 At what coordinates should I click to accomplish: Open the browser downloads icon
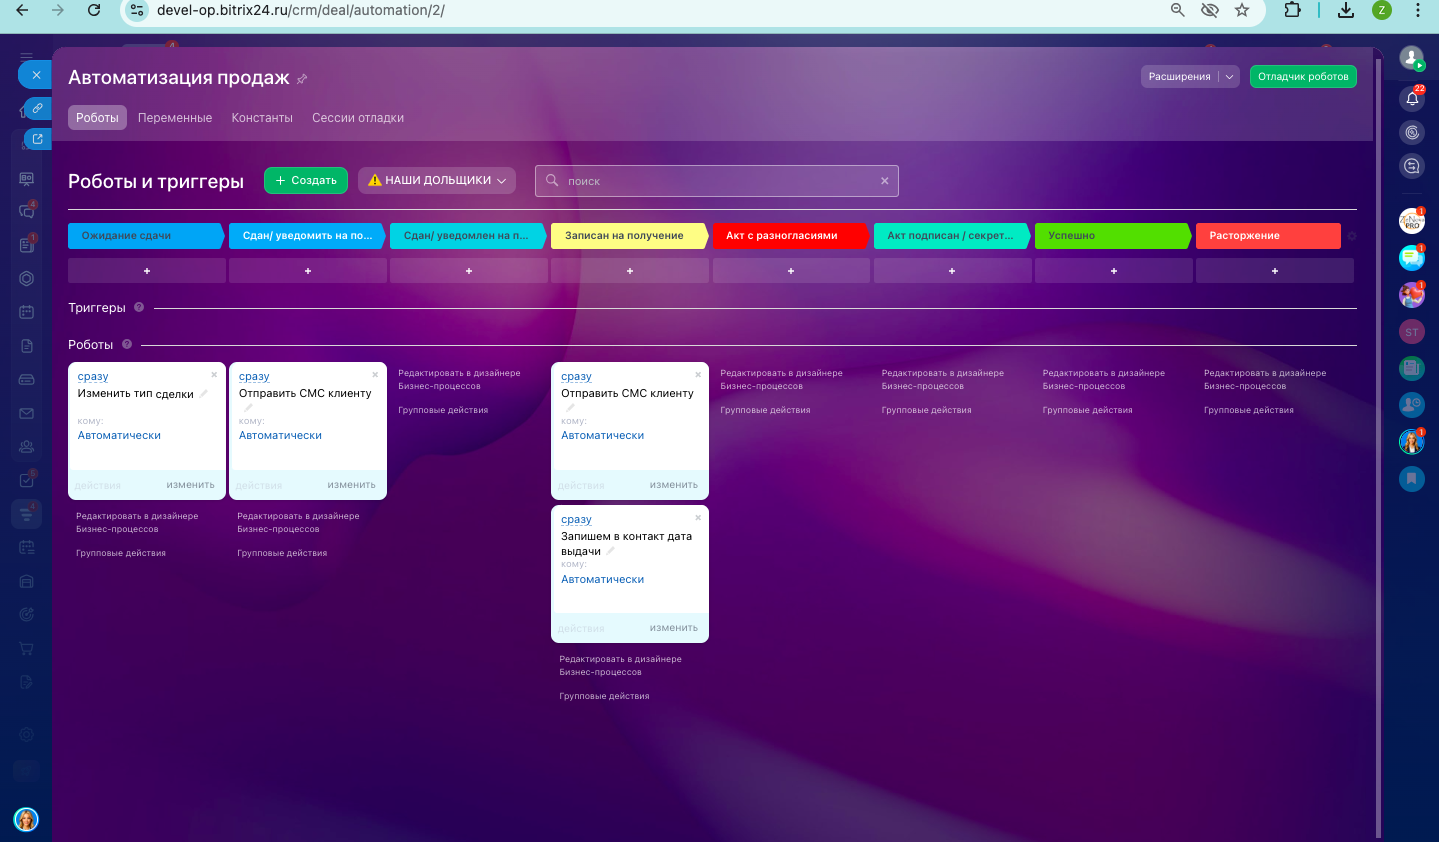(1346, 10)
